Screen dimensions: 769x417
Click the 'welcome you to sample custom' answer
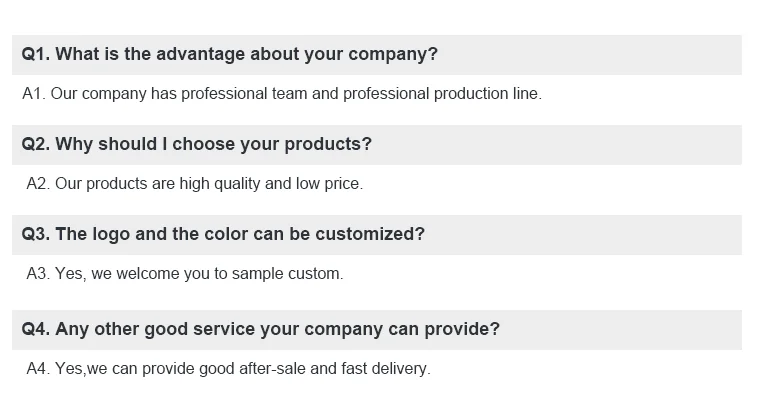pyautogui.click(x=185, y=273)
